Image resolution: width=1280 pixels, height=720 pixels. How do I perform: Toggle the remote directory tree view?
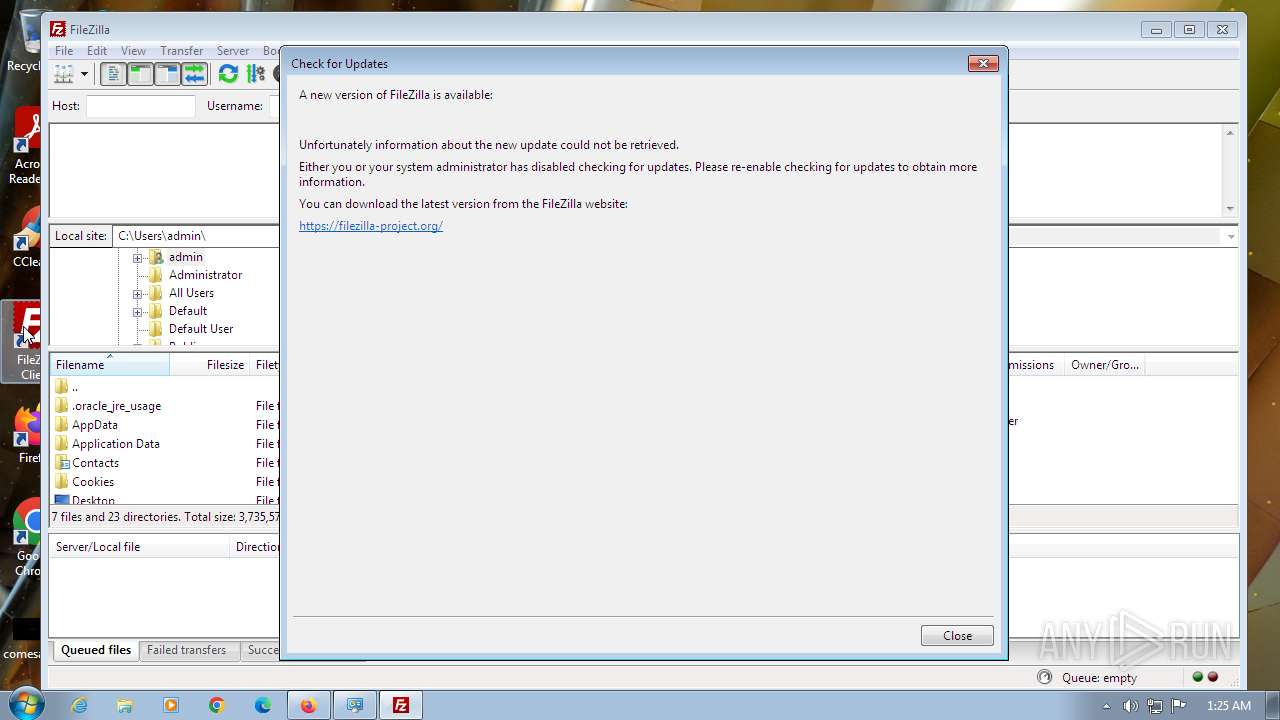coord(167,74)
